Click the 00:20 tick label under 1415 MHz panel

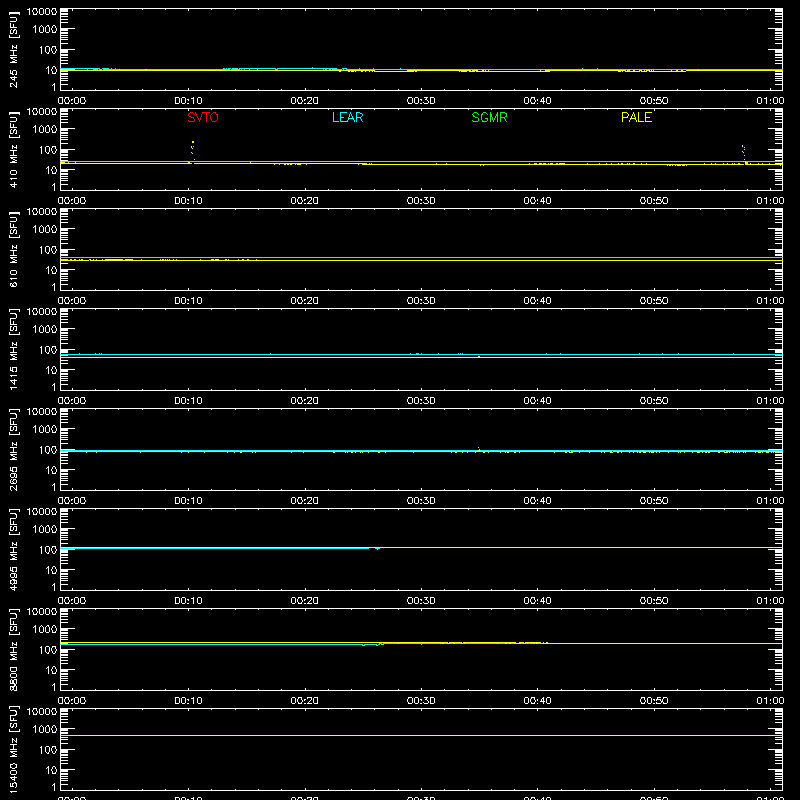[x=305, y=401]
